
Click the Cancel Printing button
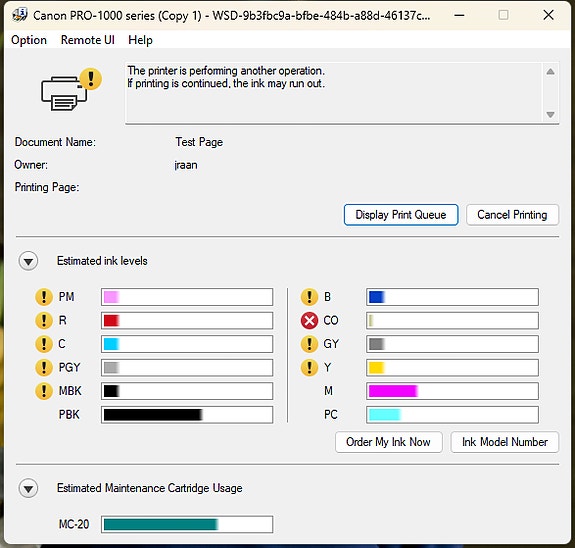coord(512,215)
